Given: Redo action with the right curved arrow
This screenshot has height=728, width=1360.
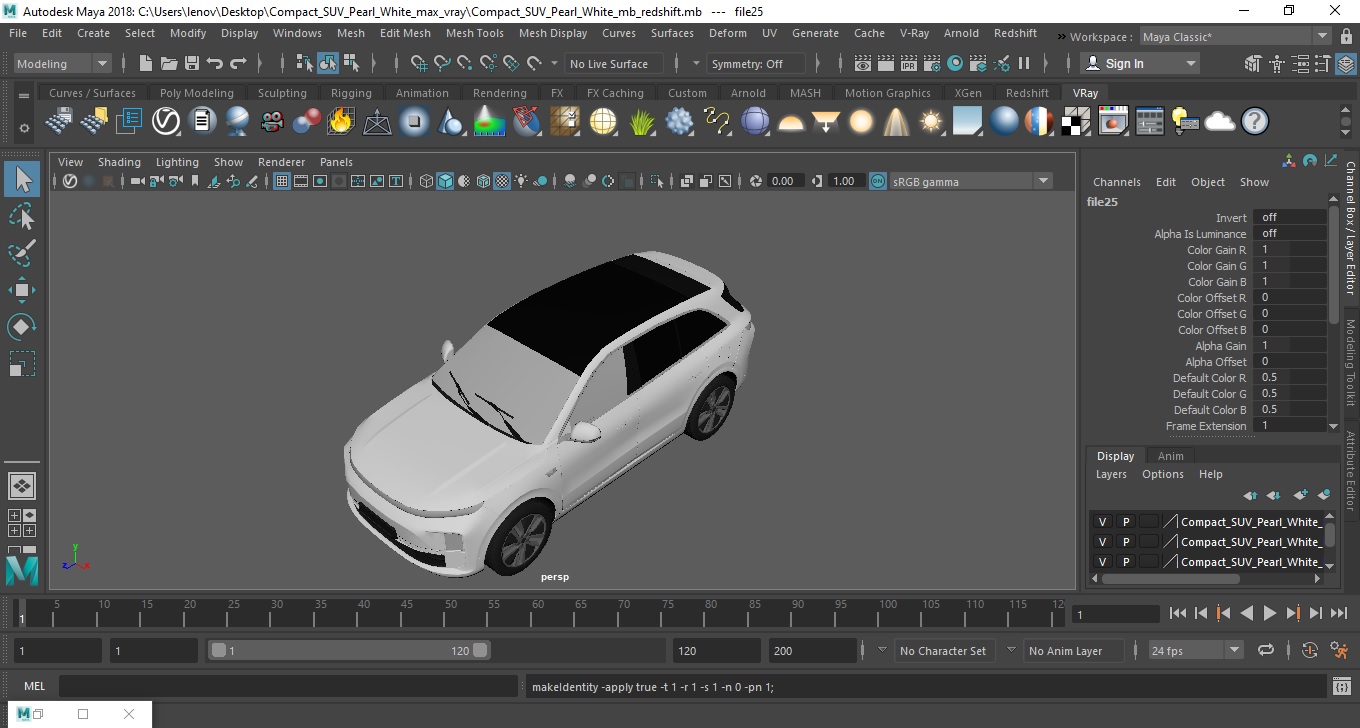Looking at the screenshot, I should pos(238,63).
